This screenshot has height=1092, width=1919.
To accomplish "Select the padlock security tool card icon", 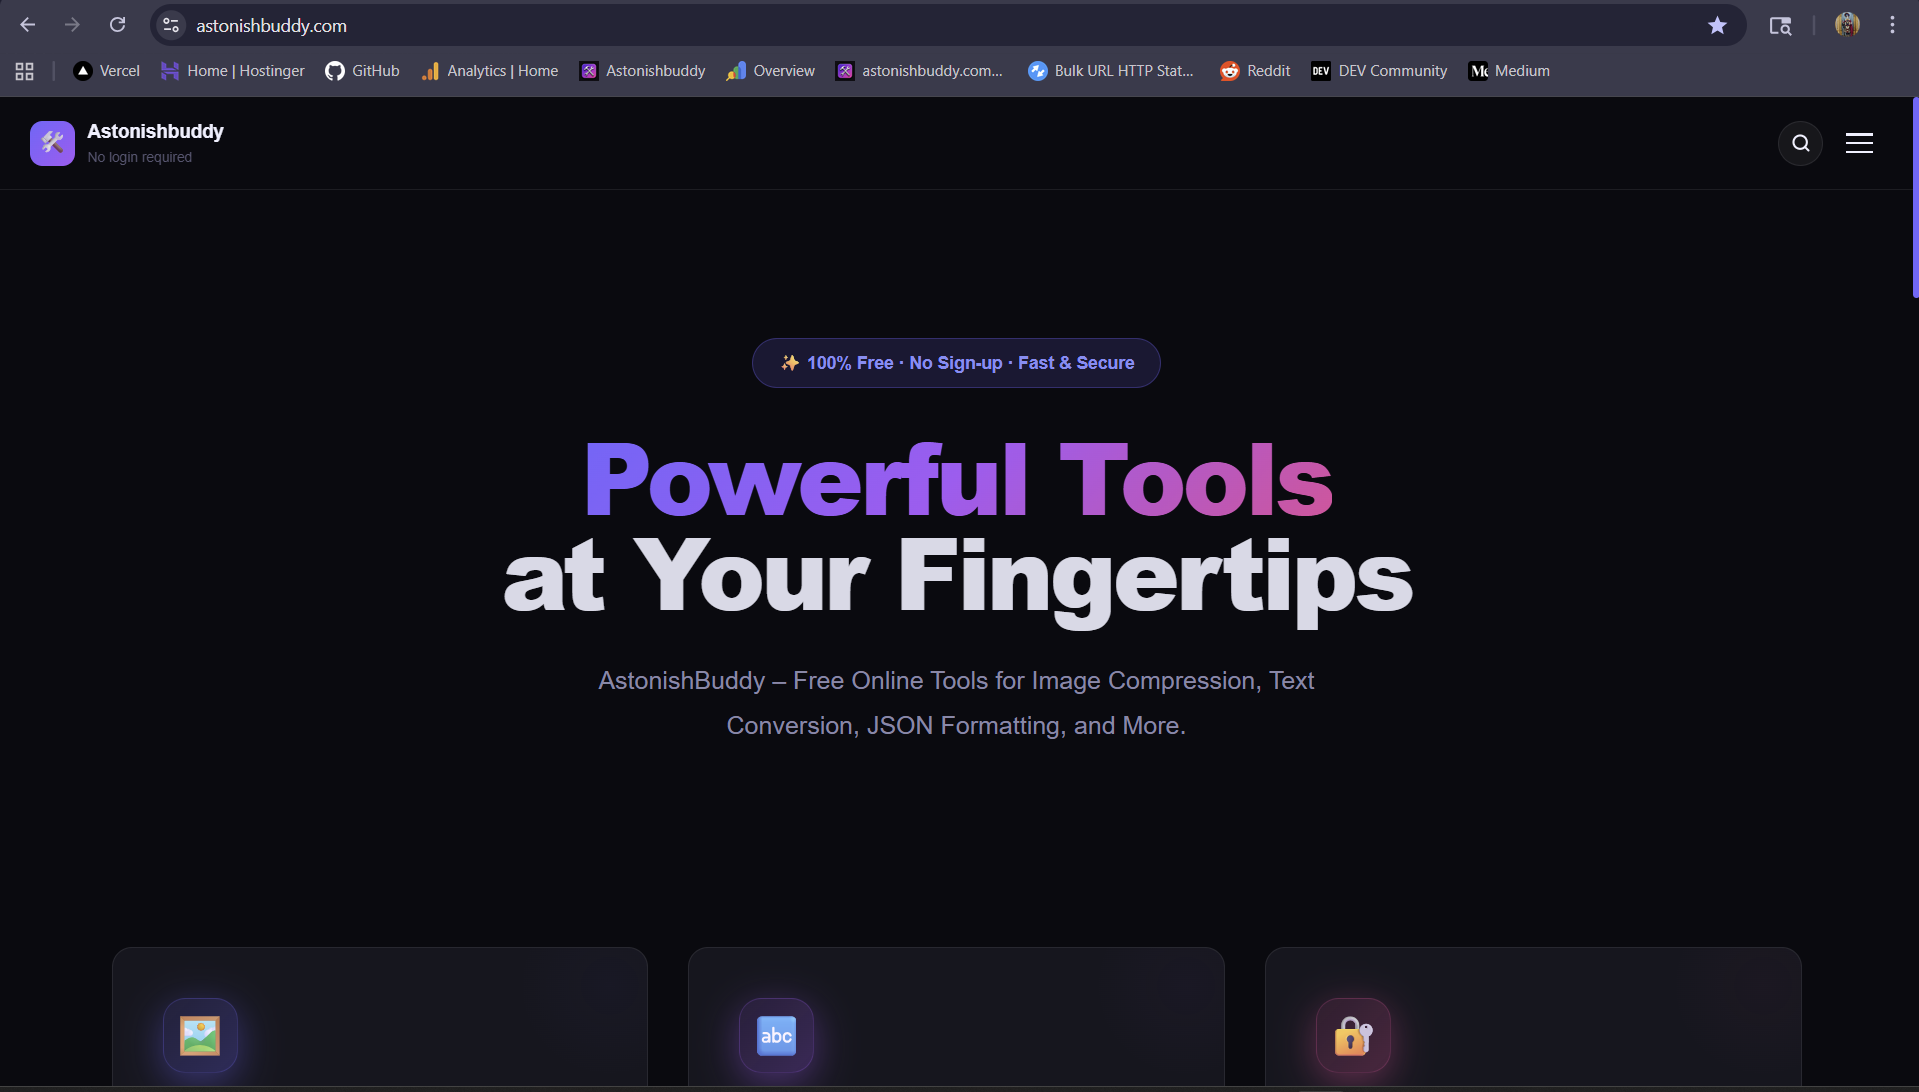I will pyautogui.click(x=1353, y=1035).
